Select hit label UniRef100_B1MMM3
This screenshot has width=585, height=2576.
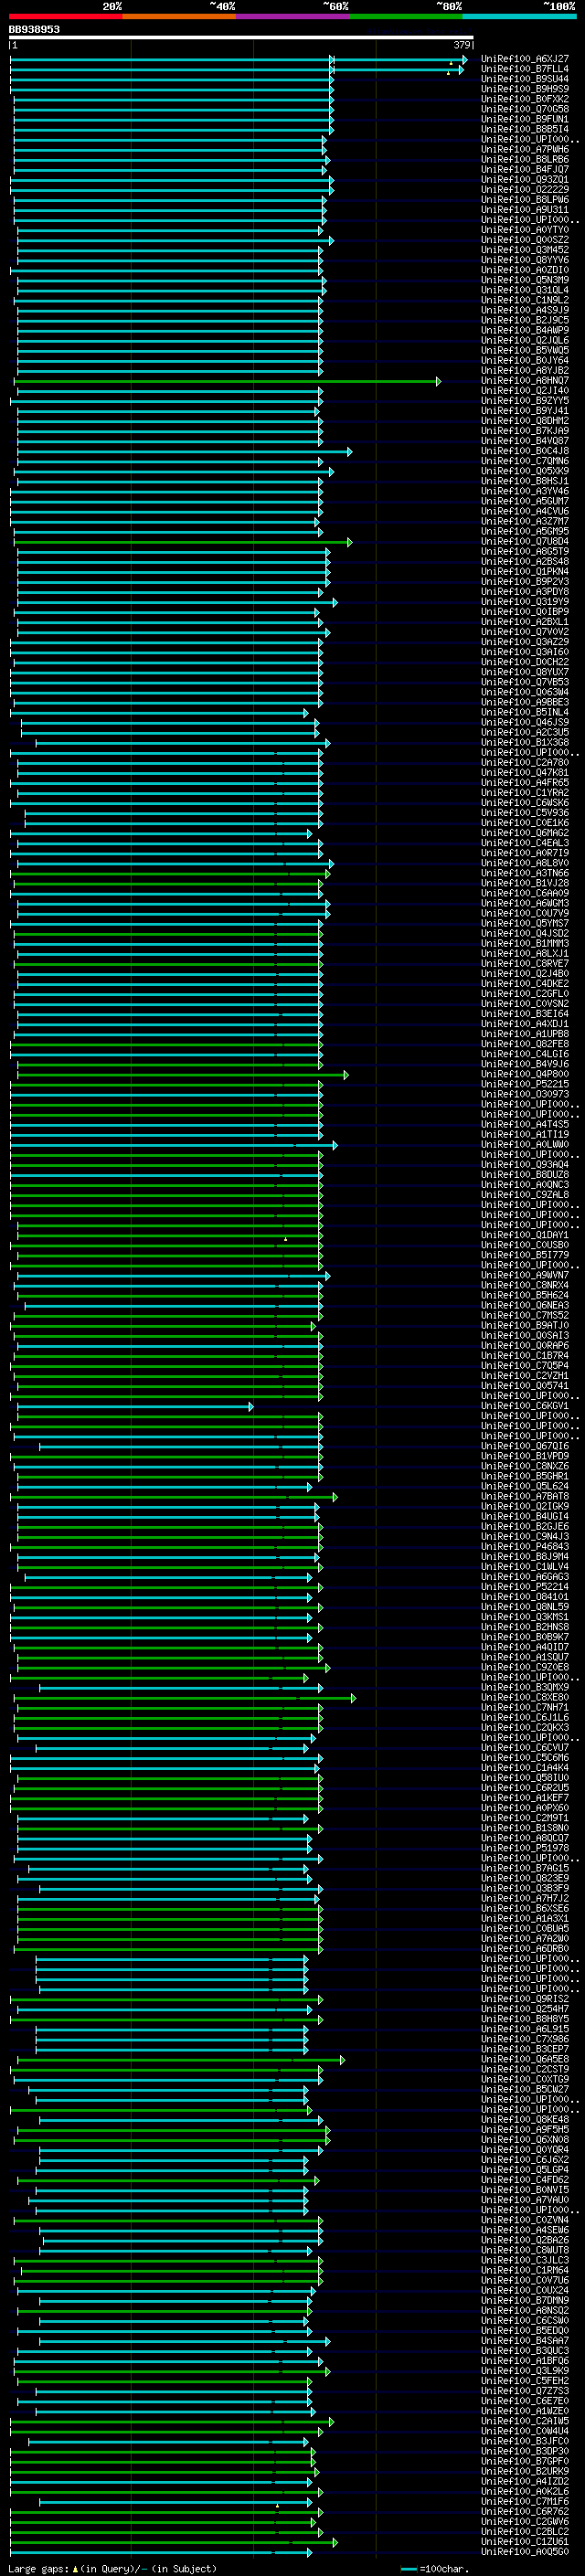point(525,944)
